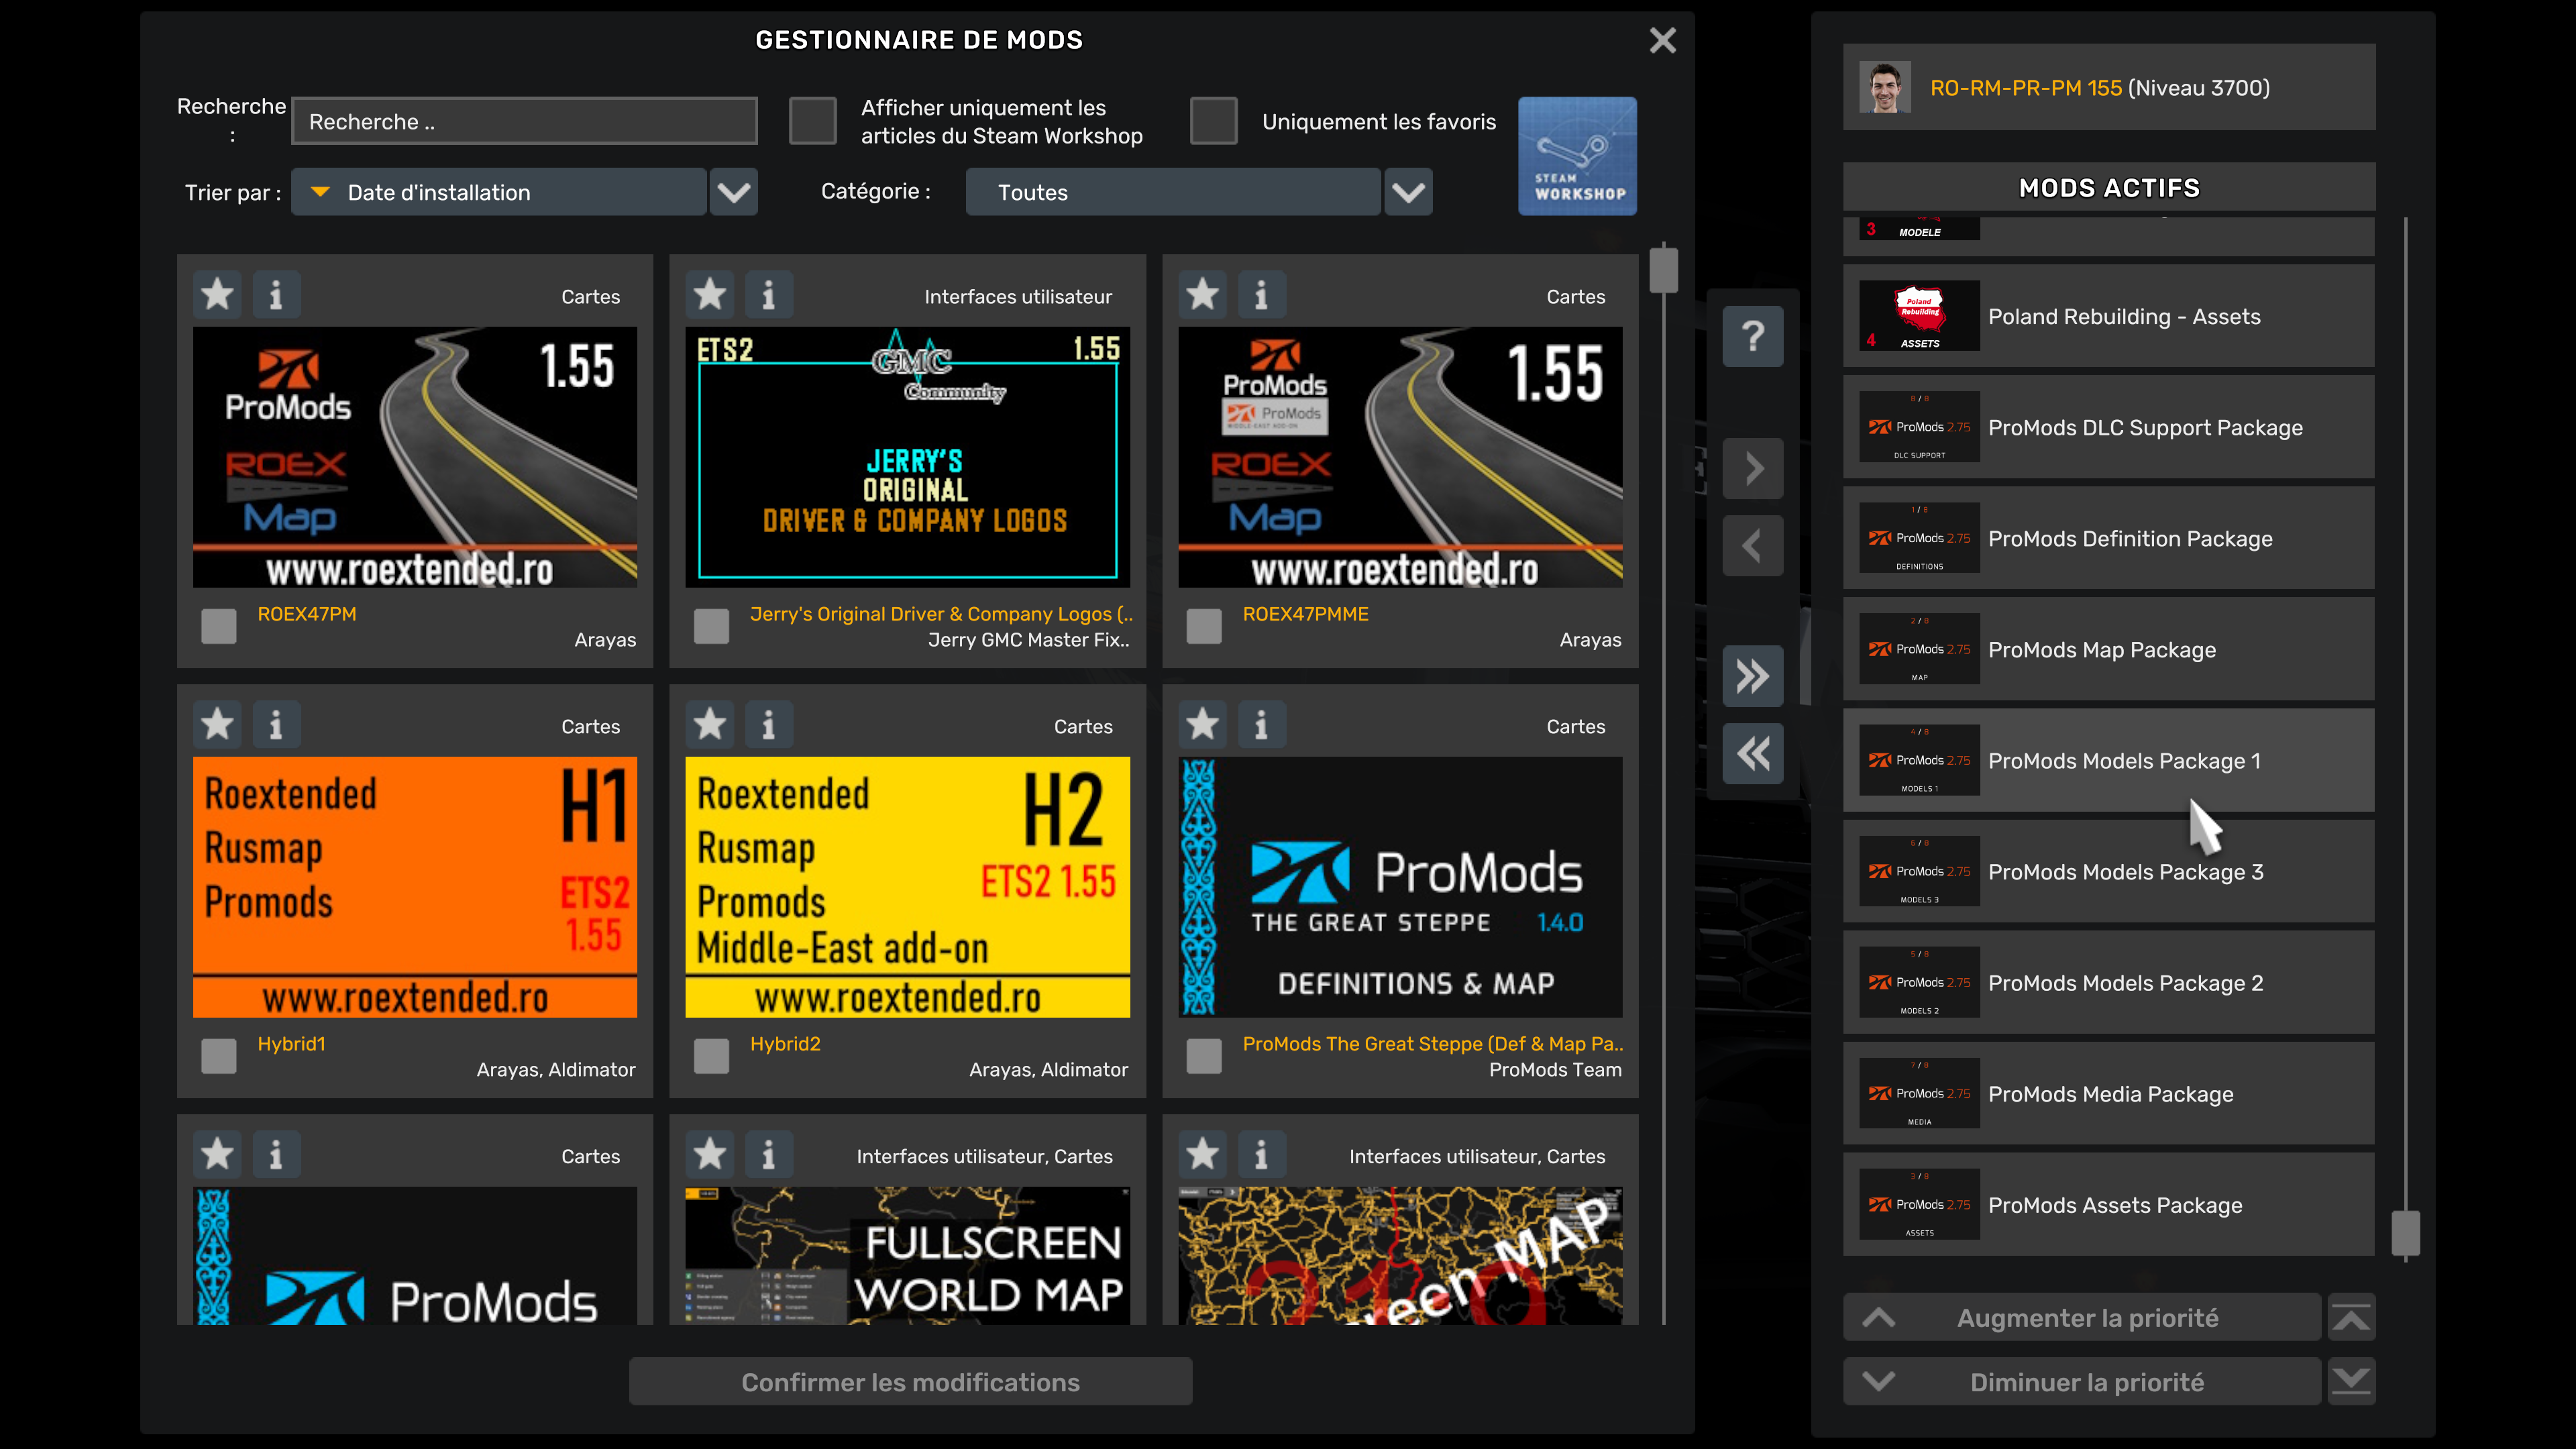The image size is (2576, 1449).
Task: Deactivate all mods with double left arrows
Action: click(1752, 754)
